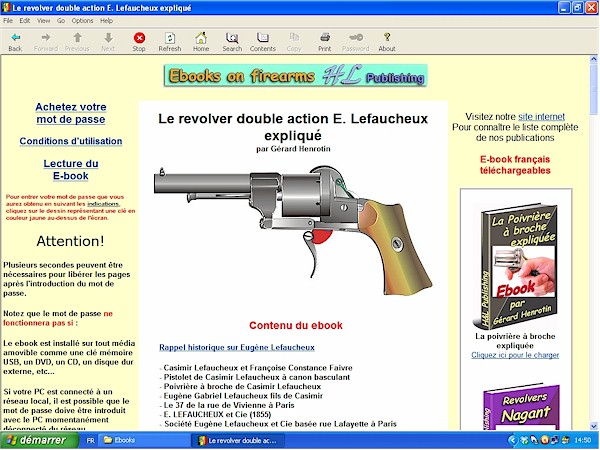The height and width of the screenshot is (450, 600).
Task: Open the View menu
Action: pyautogui.click(x=44, y=21)
